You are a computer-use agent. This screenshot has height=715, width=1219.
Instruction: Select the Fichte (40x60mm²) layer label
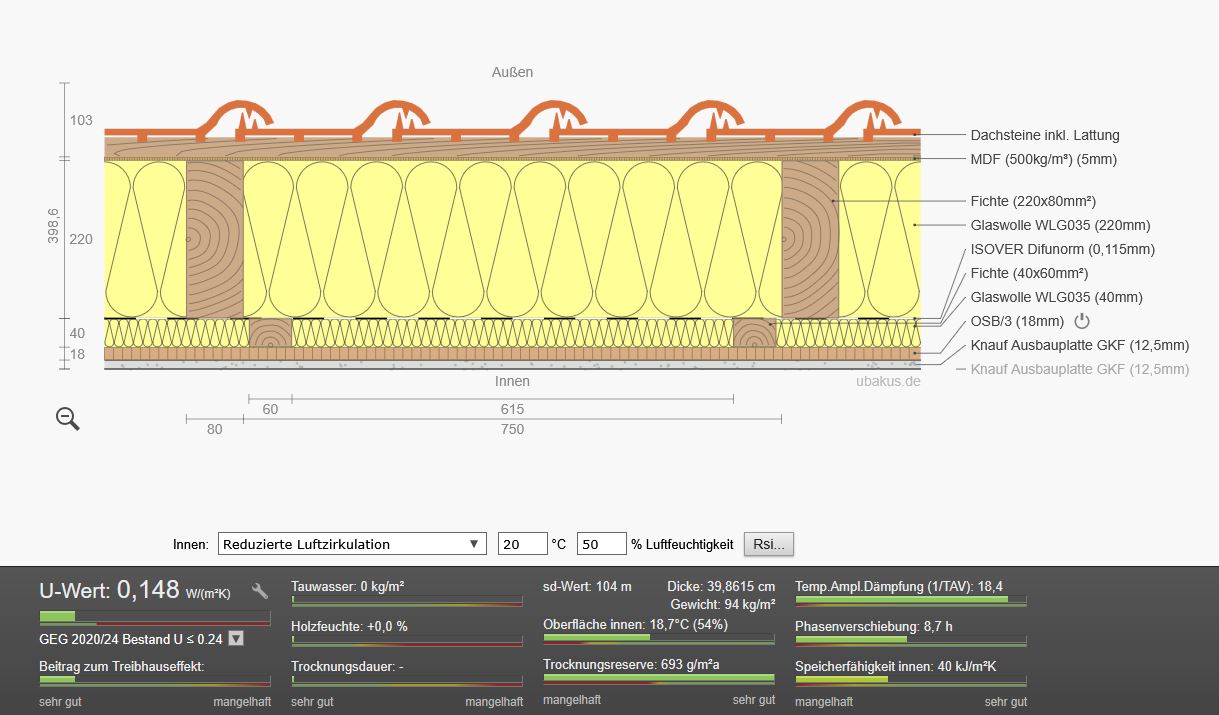tap(1029, 273)
